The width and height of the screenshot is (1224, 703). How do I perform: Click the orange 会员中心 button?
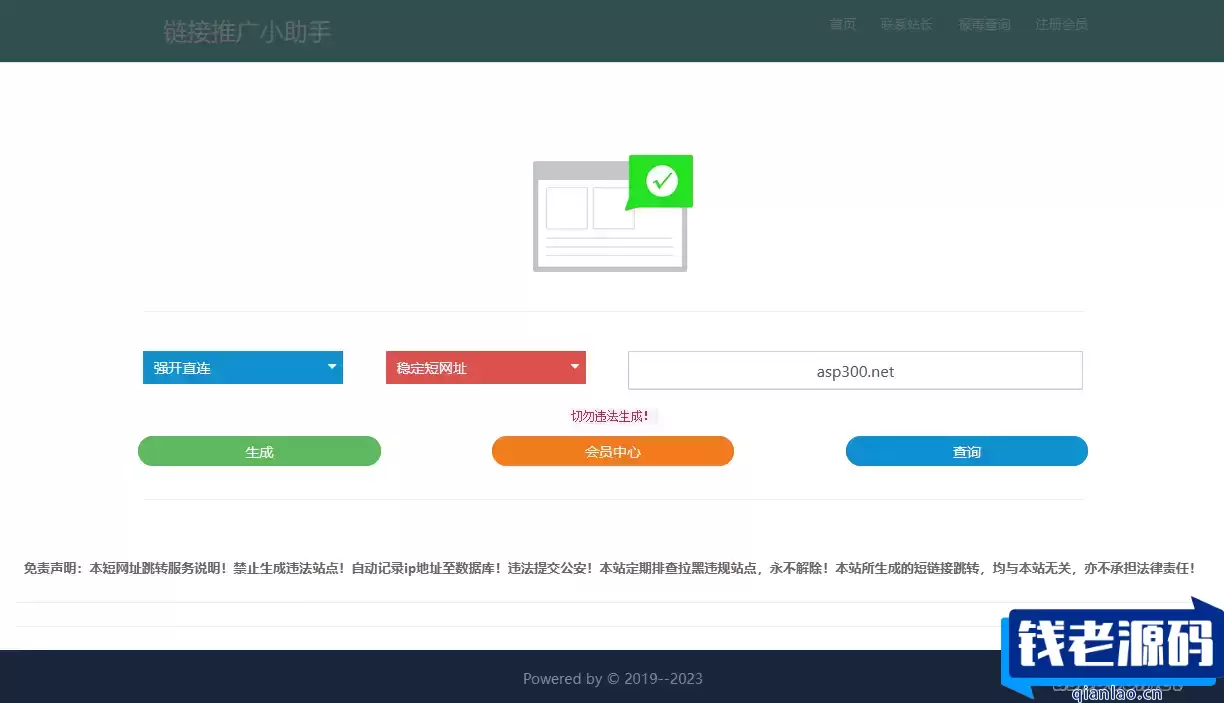pos(613,451)
